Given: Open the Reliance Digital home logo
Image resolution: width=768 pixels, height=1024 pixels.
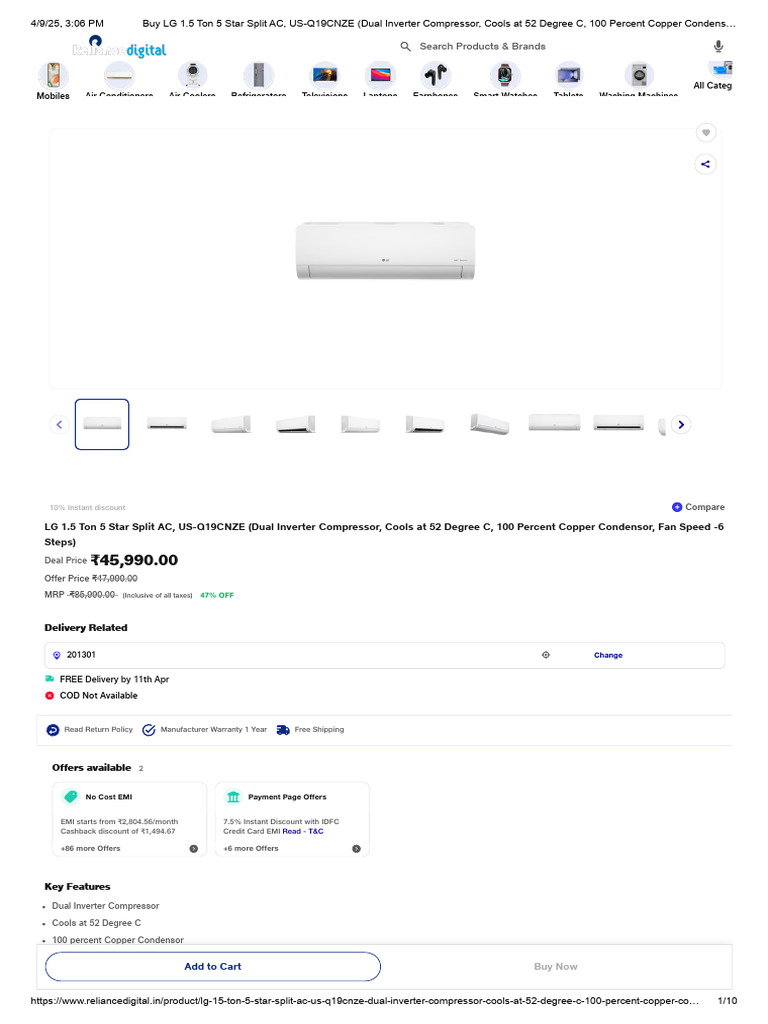Looking at the screenshot, I should tap(119, 47).
